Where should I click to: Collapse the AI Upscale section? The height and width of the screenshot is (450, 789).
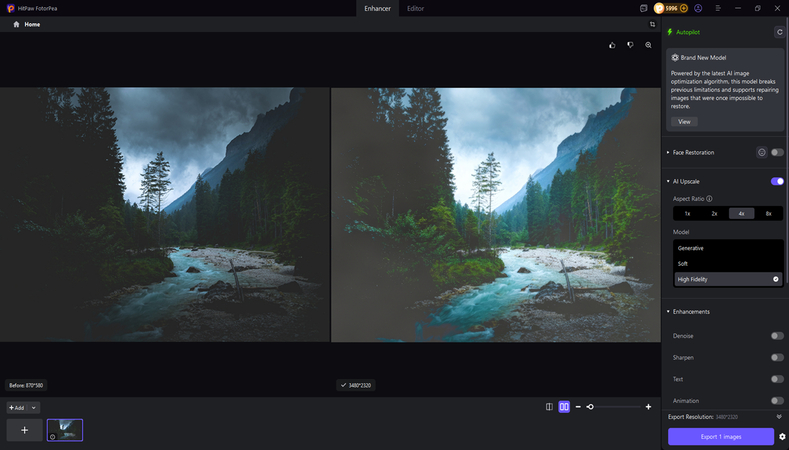coord(668,181)
